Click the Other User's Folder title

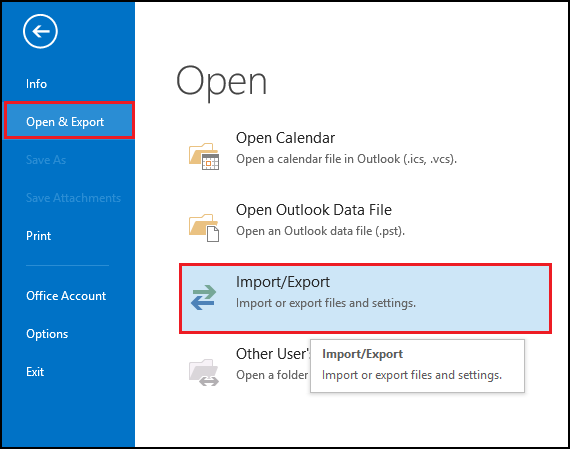273,354
